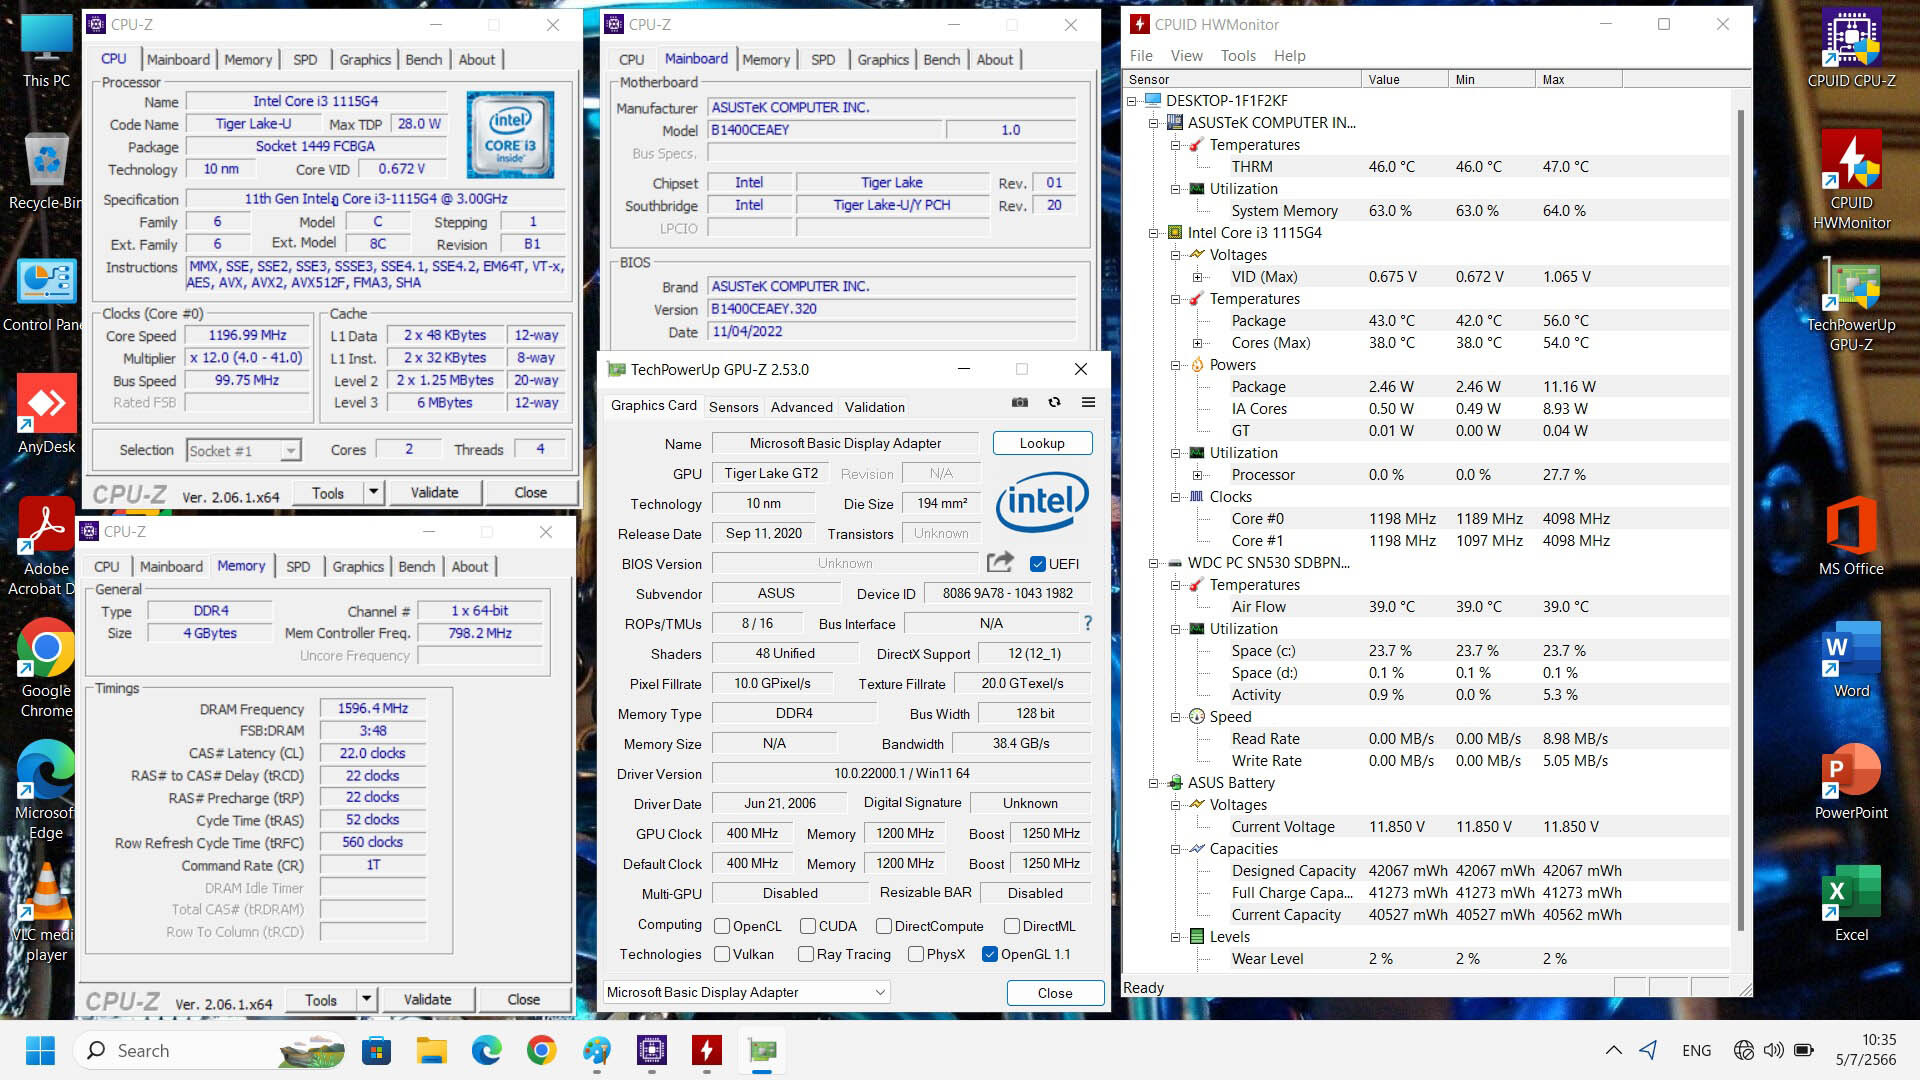
Task: Select the SPD tab in Memory CPU-Z window
Action: click(298, 566)
